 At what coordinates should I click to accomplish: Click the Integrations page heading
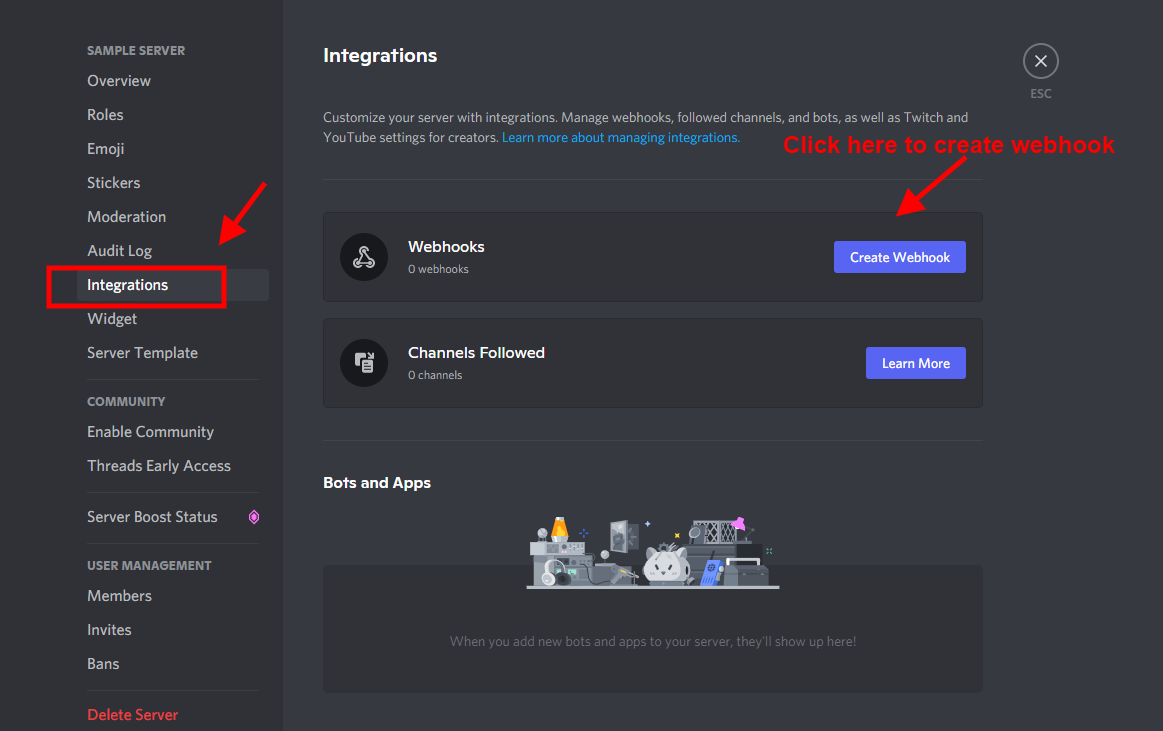point(380,56)
